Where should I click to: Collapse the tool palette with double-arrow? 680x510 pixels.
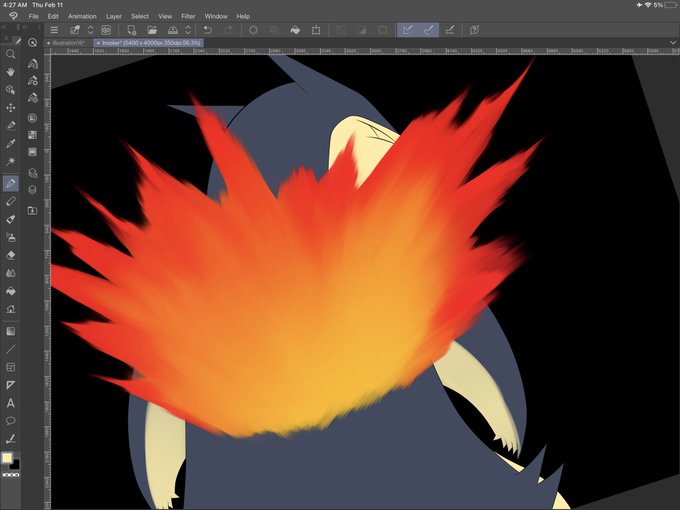[x=3, y=27]
